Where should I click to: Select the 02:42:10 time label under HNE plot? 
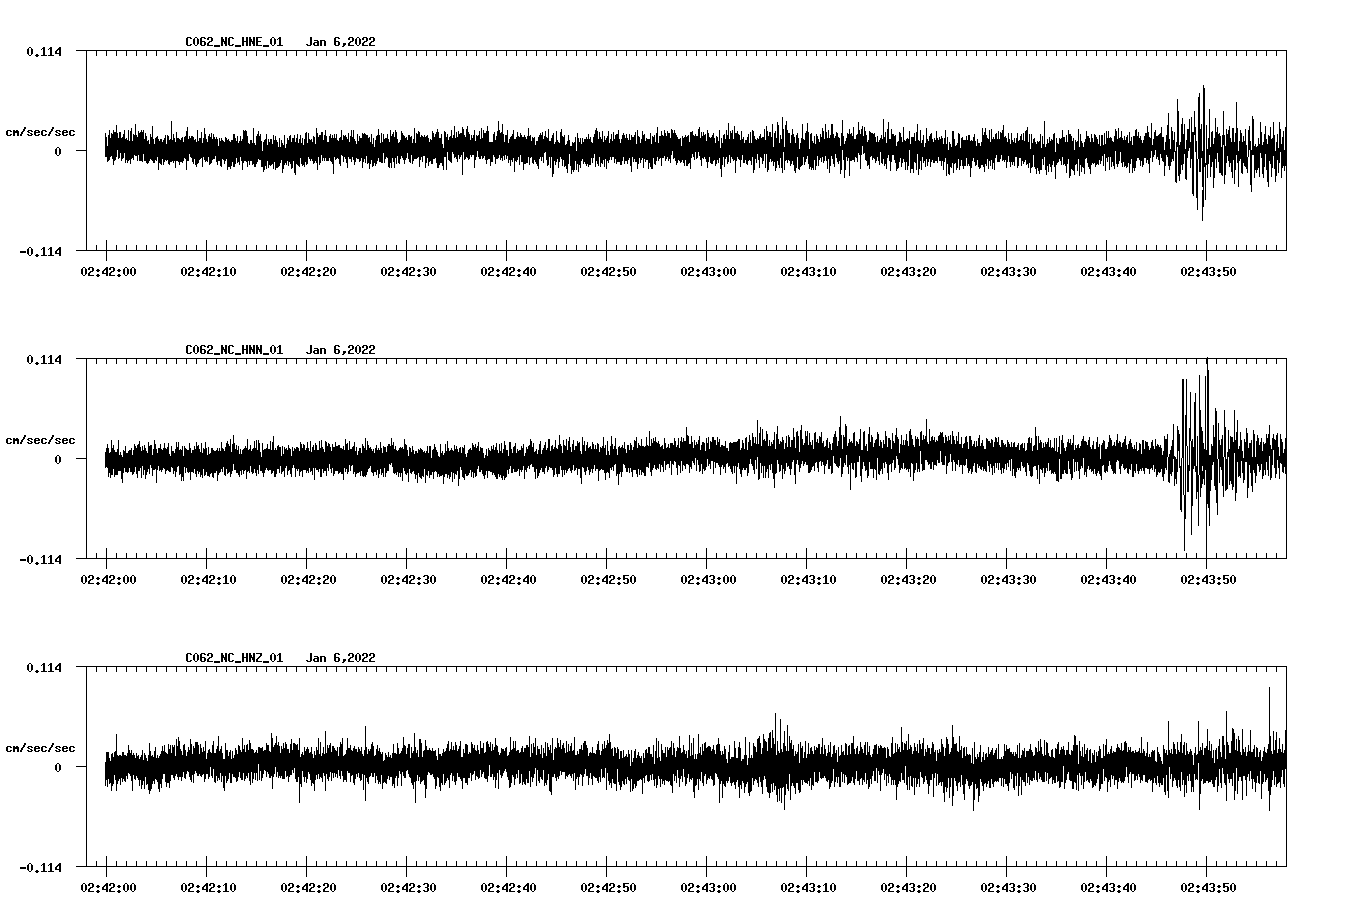click(208, 272)
